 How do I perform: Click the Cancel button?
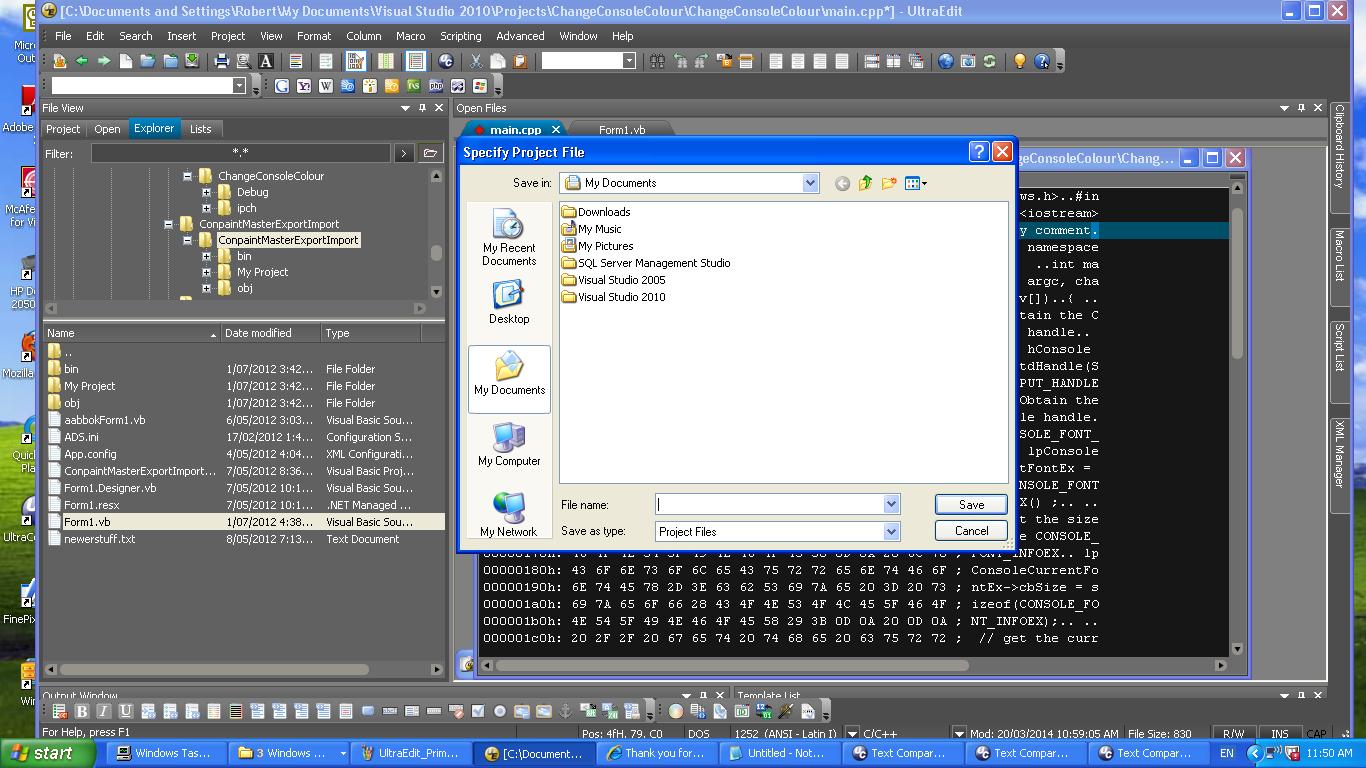[970, 531]
